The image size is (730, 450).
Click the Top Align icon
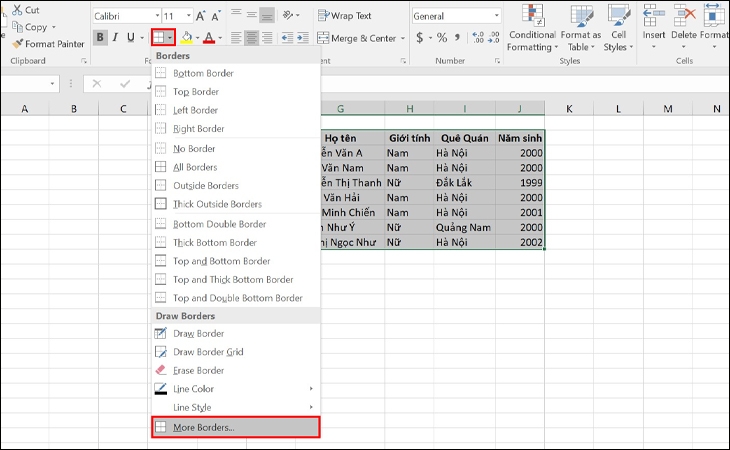[236, 15]
